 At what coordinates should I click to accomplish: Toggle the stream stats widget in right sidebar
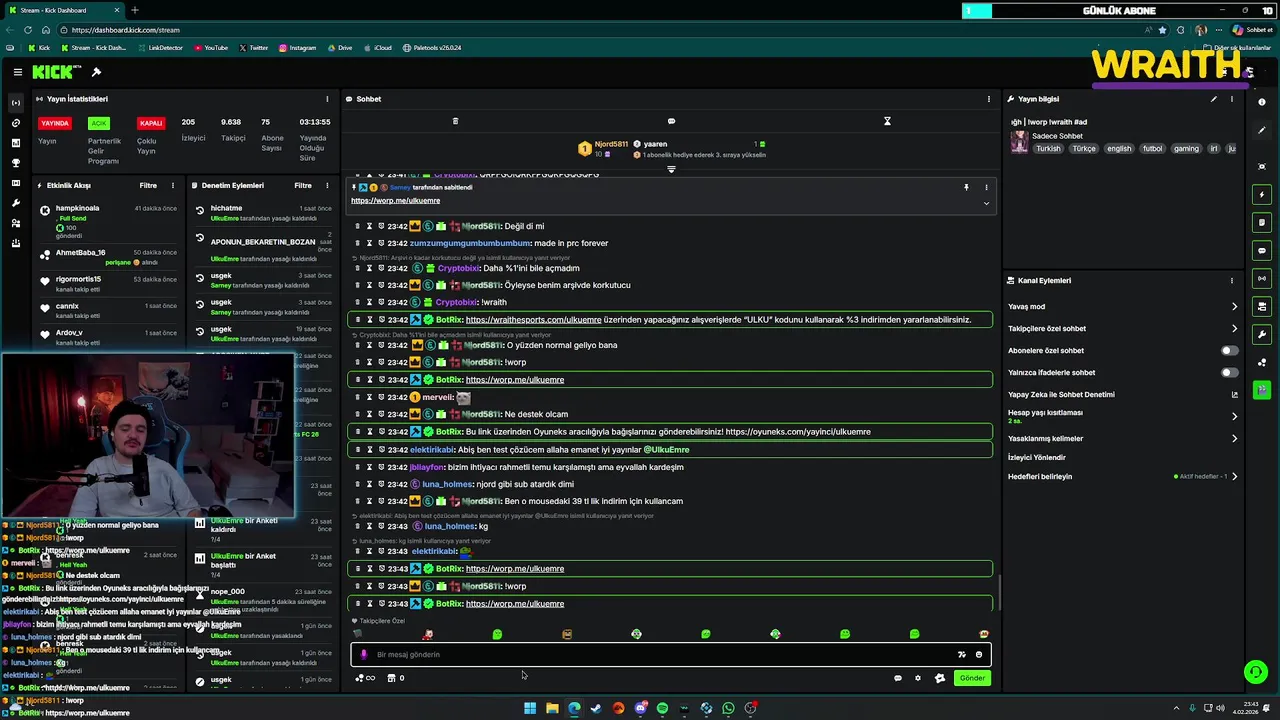point(1262,278)
